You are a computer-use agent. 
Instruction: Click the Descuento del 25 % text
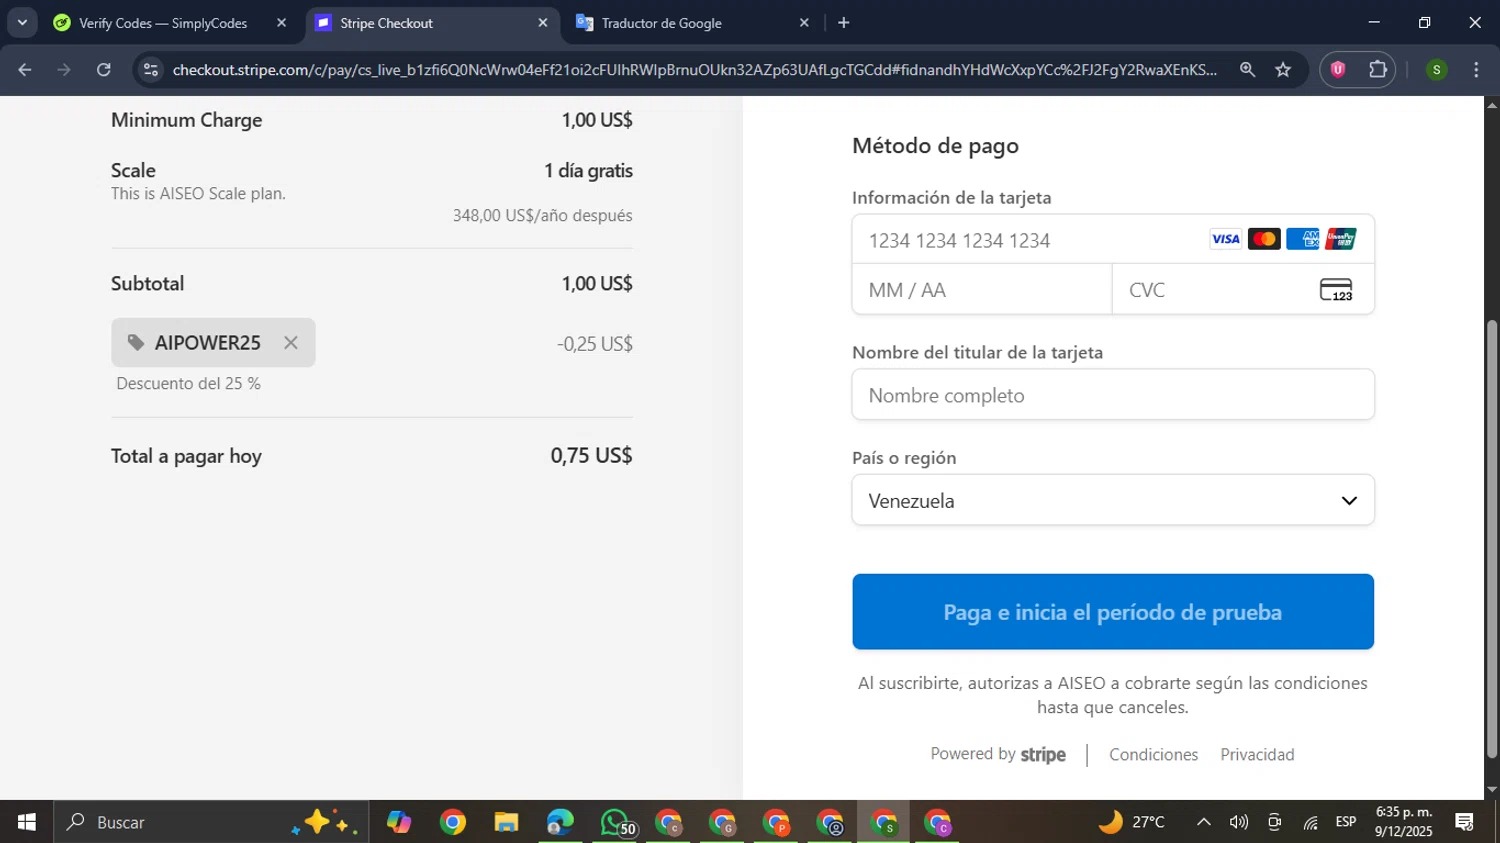(x=188, y=384)
